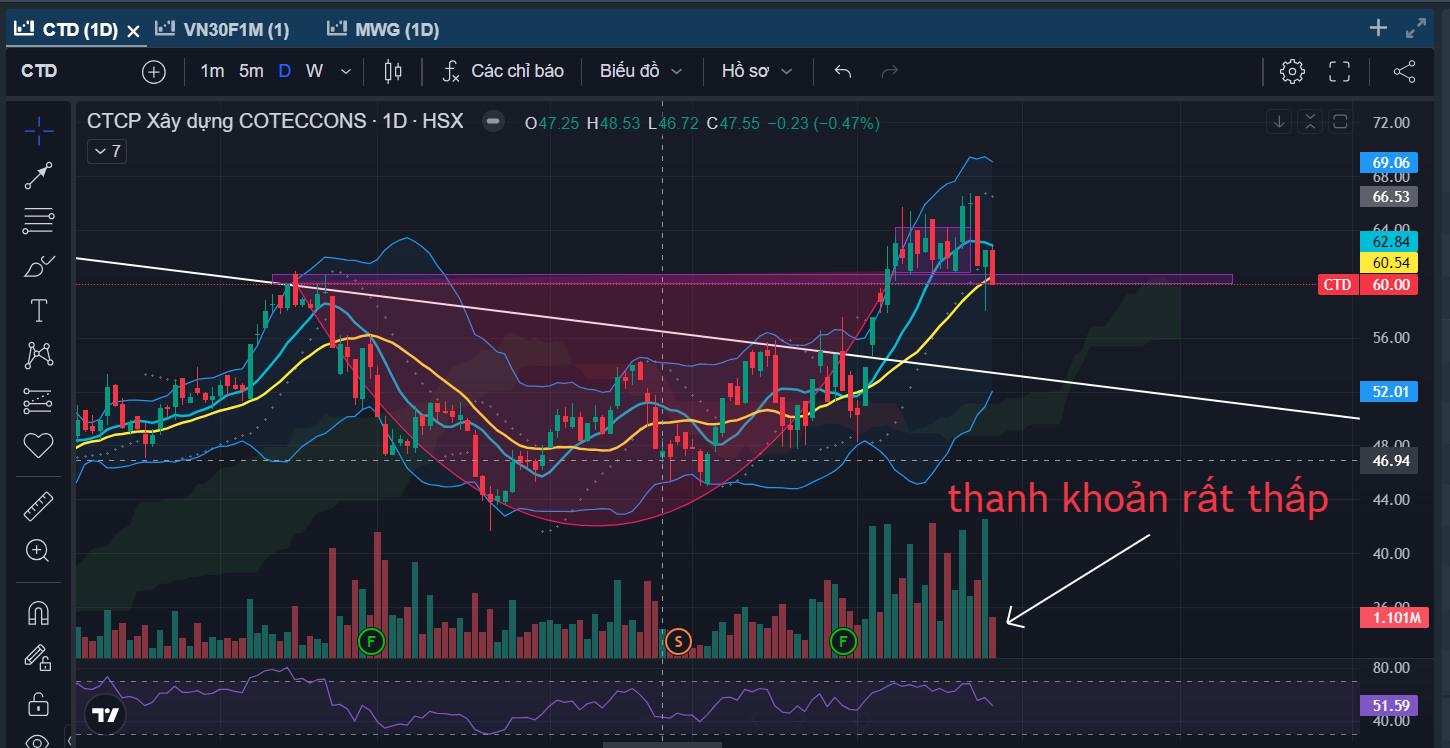The height and width of the screenshot is (748, 1450).
Task: Click the 51.59 purple RSI label
Action: point(1390,706)
